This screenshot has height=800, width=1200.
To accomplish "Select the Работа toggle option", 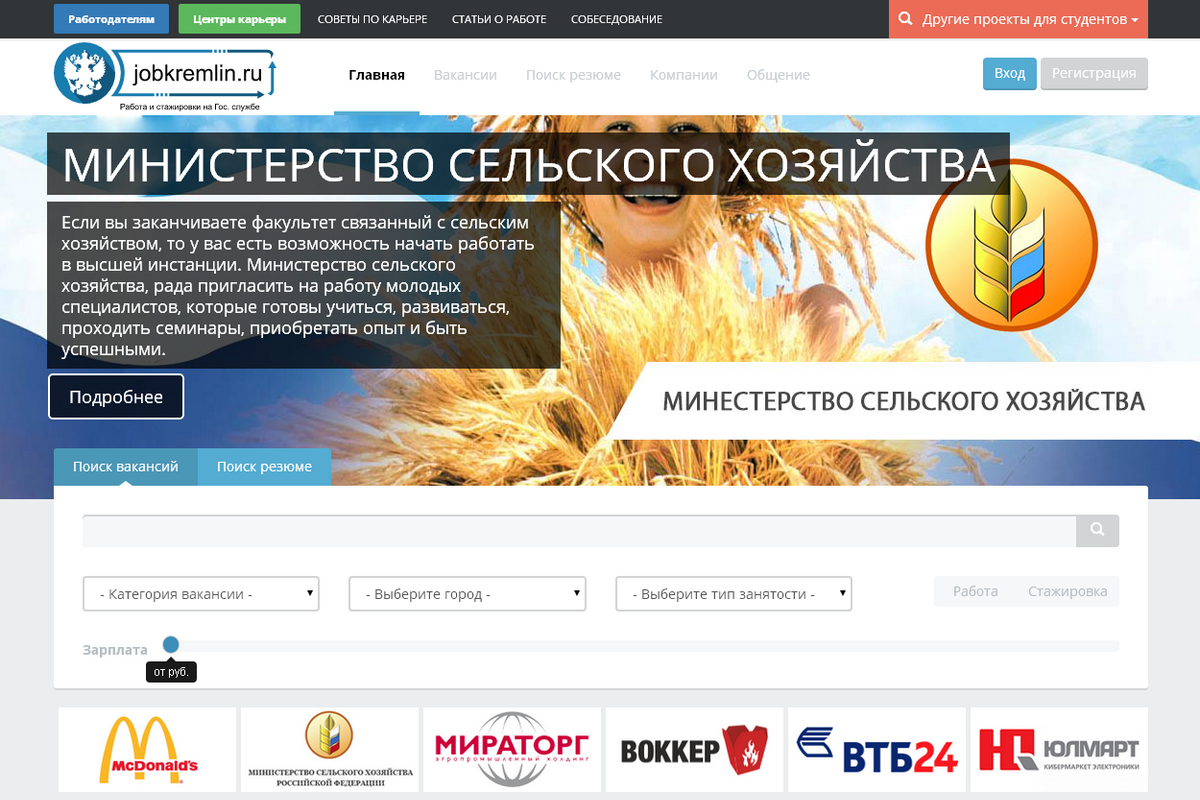I will 975,592.
